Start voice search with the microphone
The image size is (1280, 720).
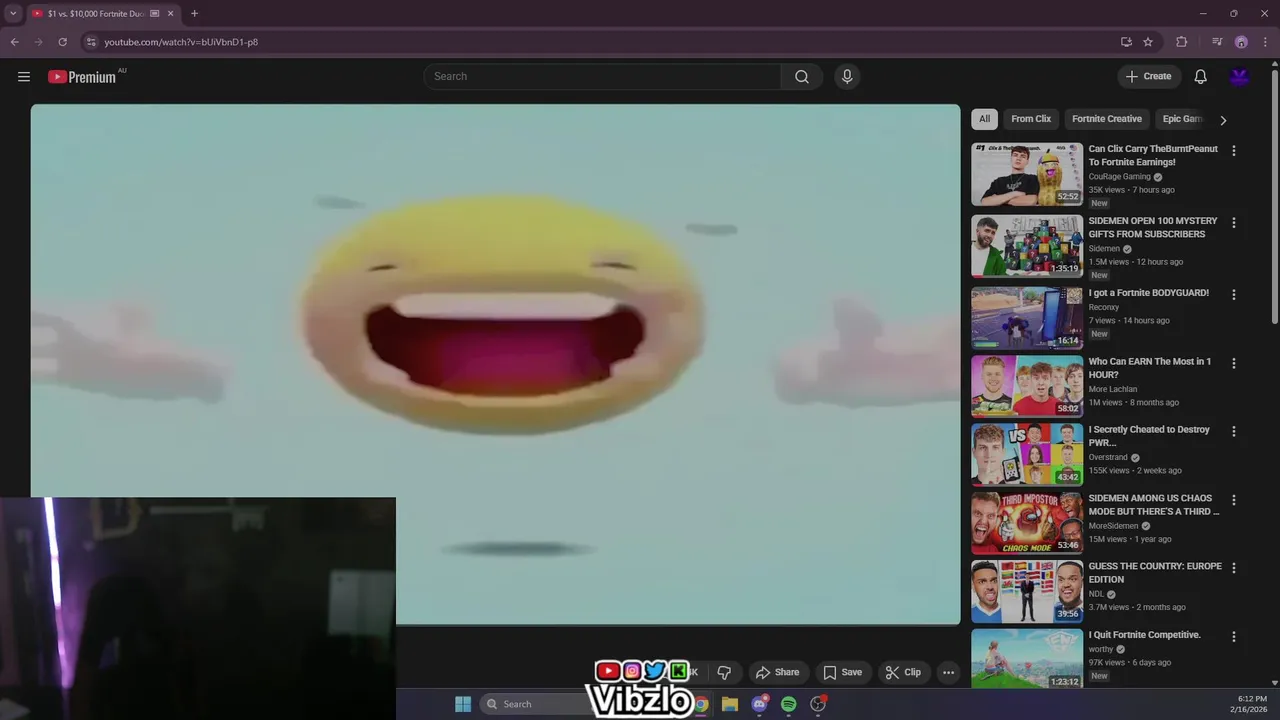[847, 77]
